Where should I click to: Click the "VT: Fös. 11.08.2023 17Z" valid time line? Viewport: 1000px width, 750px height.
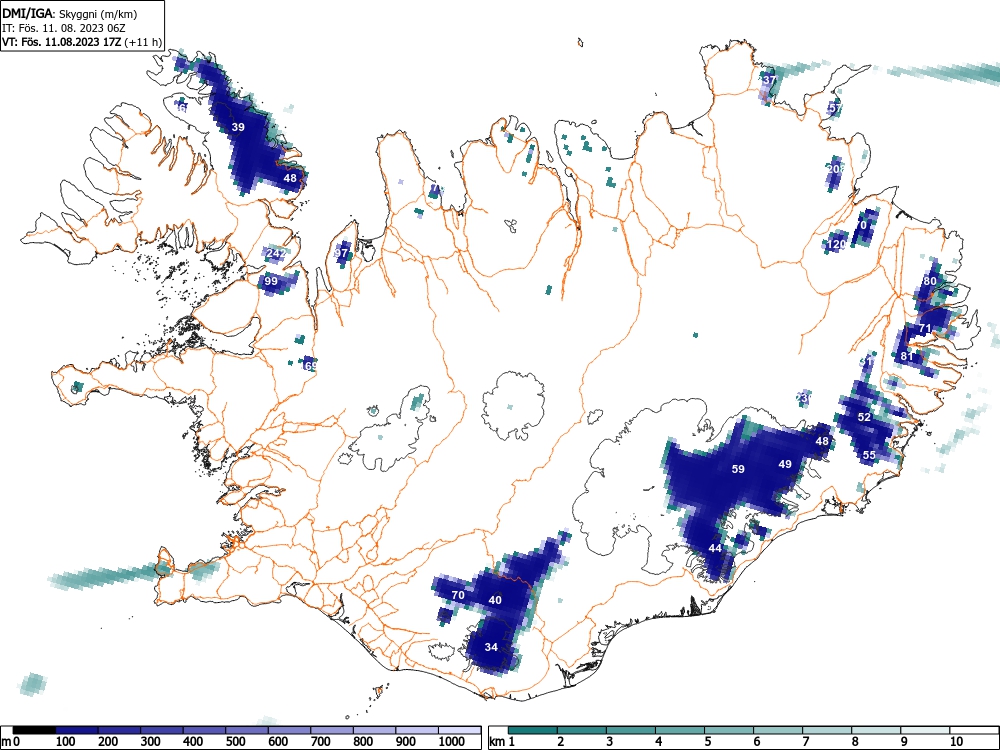(x=62, y=42)
